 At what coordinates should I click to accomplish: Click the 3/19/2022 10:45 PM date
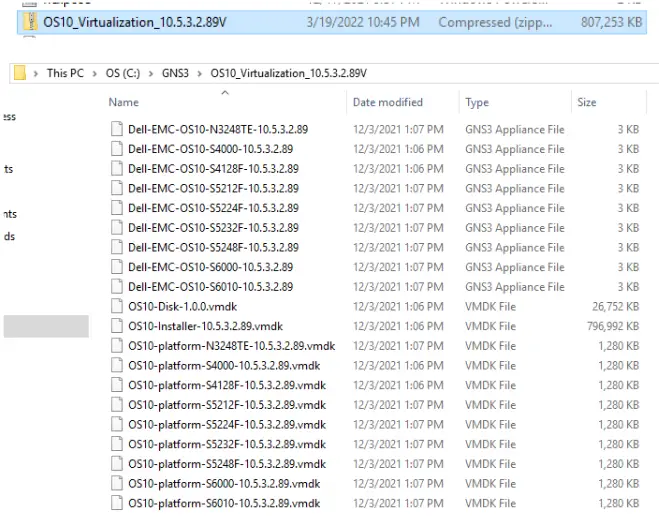point(363,22)
